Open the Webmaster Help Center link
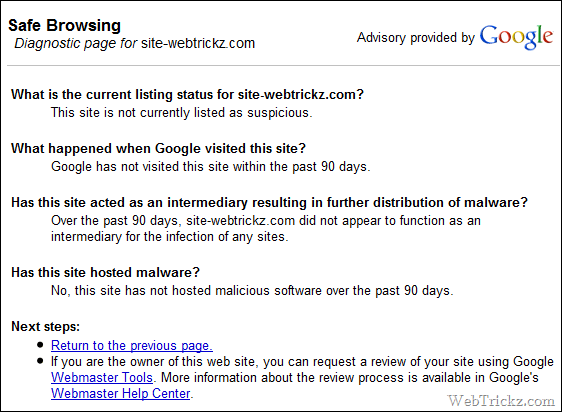 click(120, 393)
